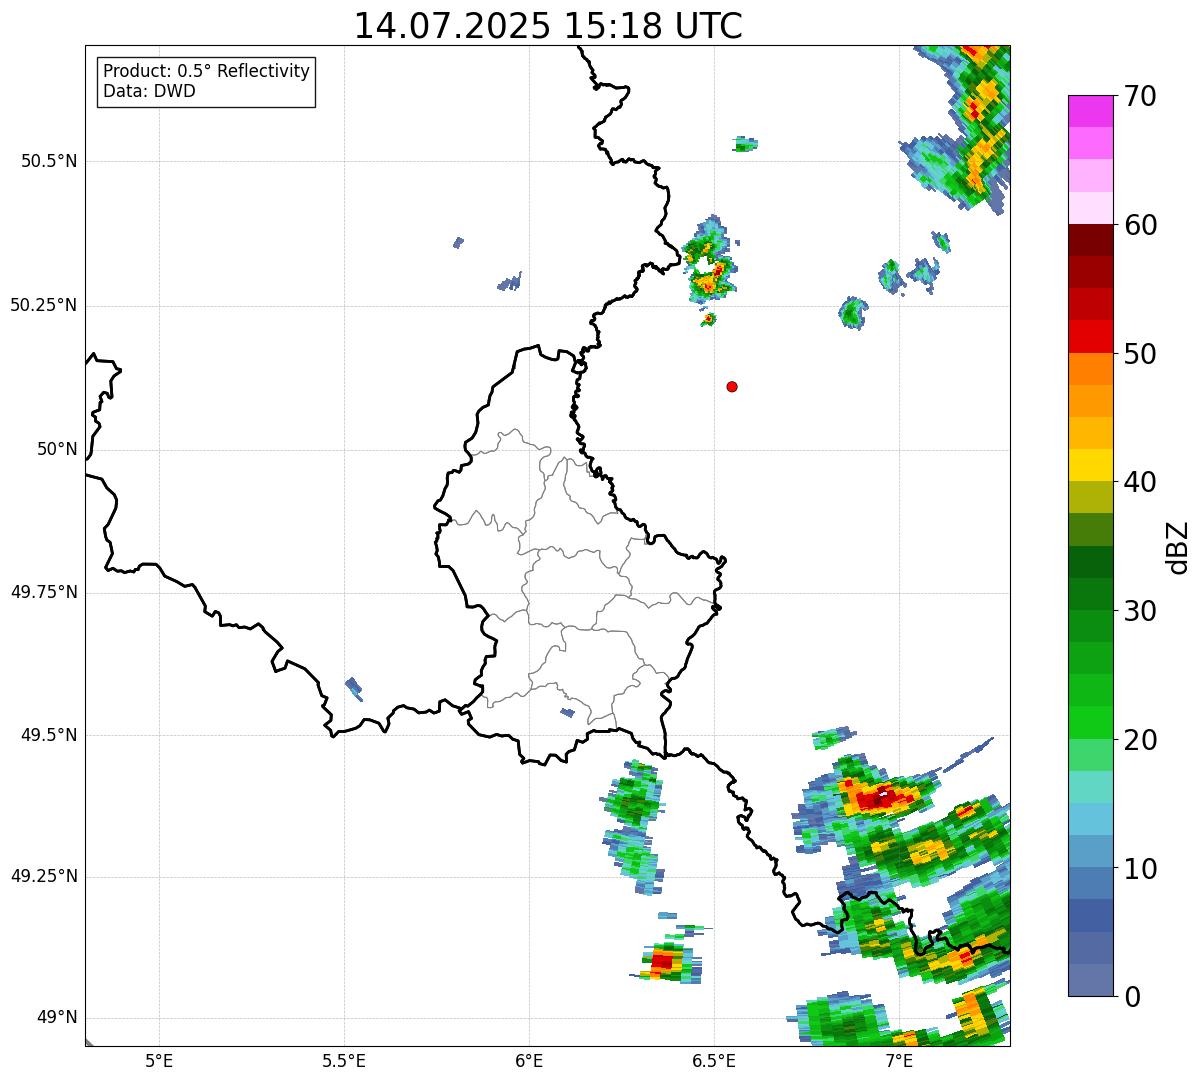Screen dimensions: 1202x1081
Task: Click the longitude label "6.5°E"
Action: [x=714, y=1060]
